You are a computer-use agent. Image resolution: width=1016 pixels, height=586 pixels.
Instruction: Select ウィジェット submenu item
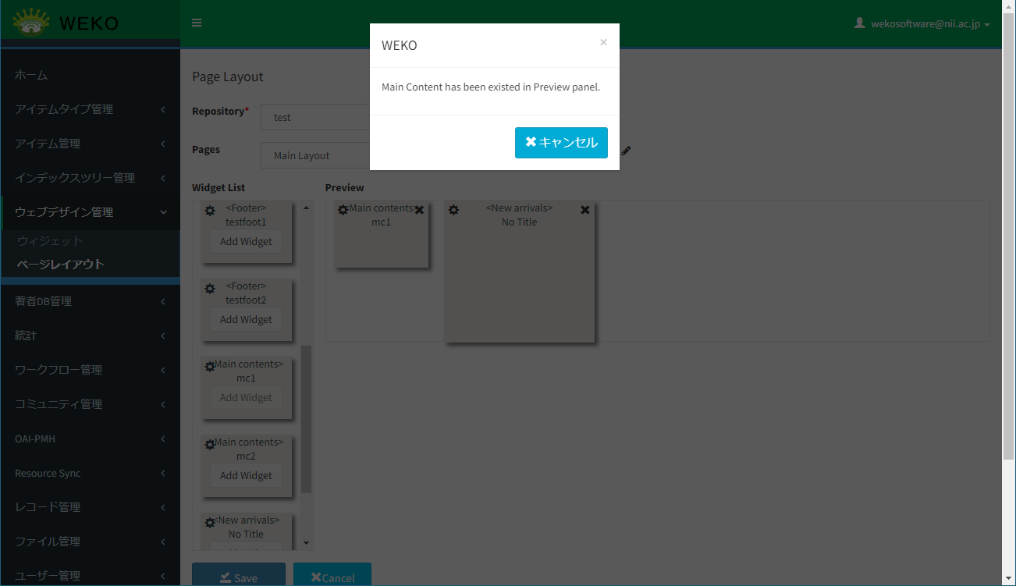(x=50, y=241)
